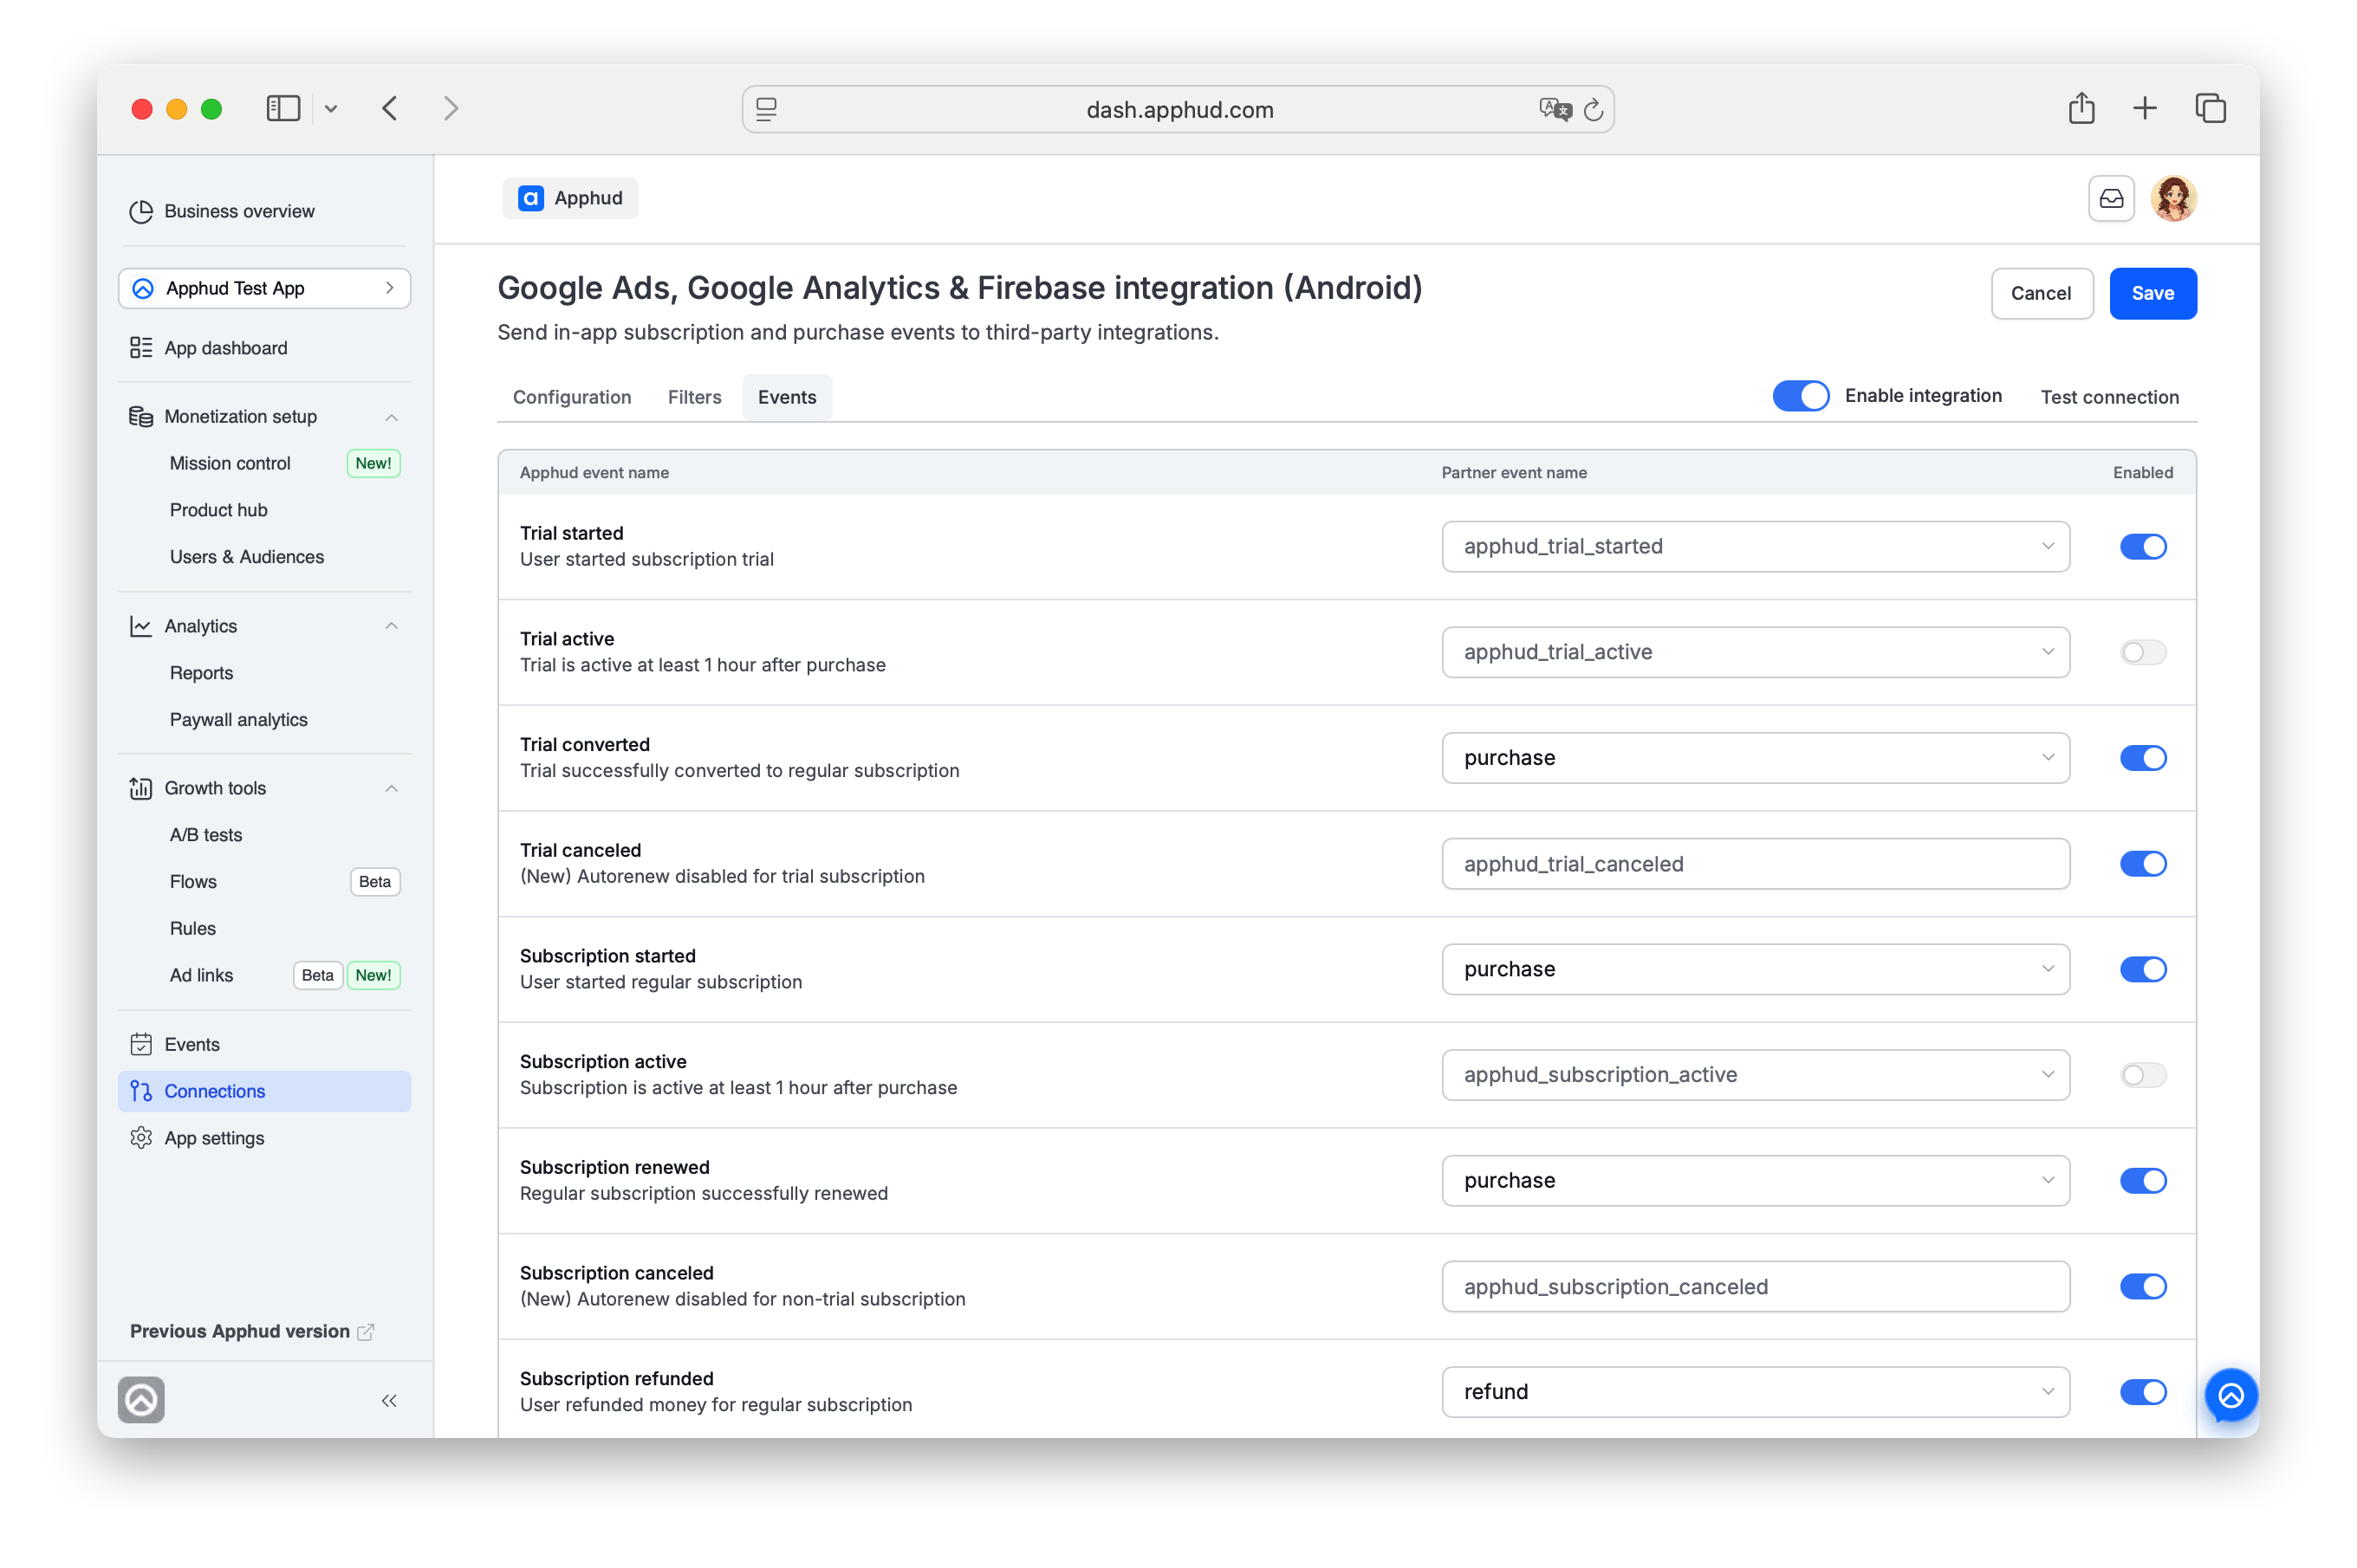This screenshot has width=2357, height=1568.
Task: Click the dash.apphud.com address bar
Action: coord(1178,109)
